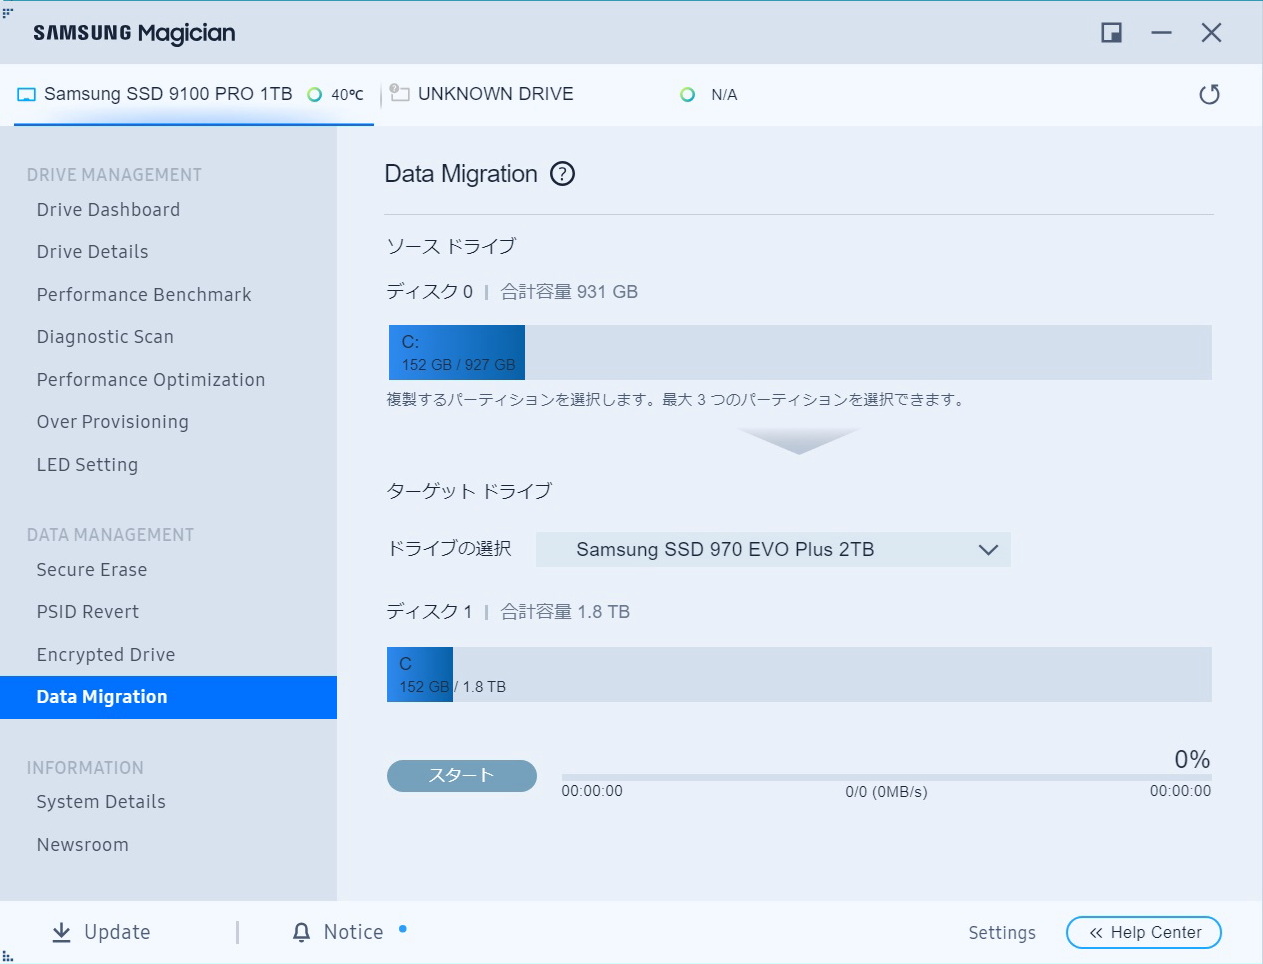Click the Update download arrow icon

coord(62,932)
